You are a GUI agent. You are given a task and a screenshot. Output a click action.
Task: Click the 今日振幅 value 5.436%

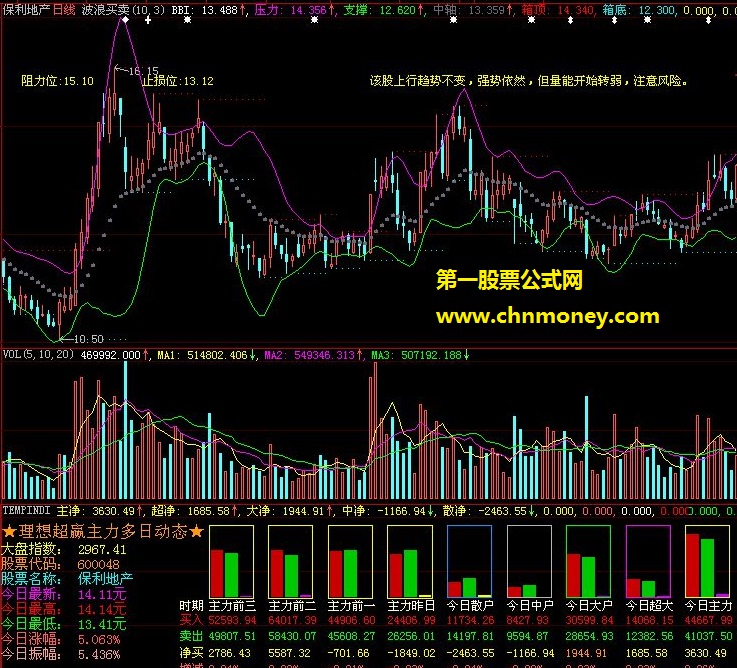[x=99, y=654]
